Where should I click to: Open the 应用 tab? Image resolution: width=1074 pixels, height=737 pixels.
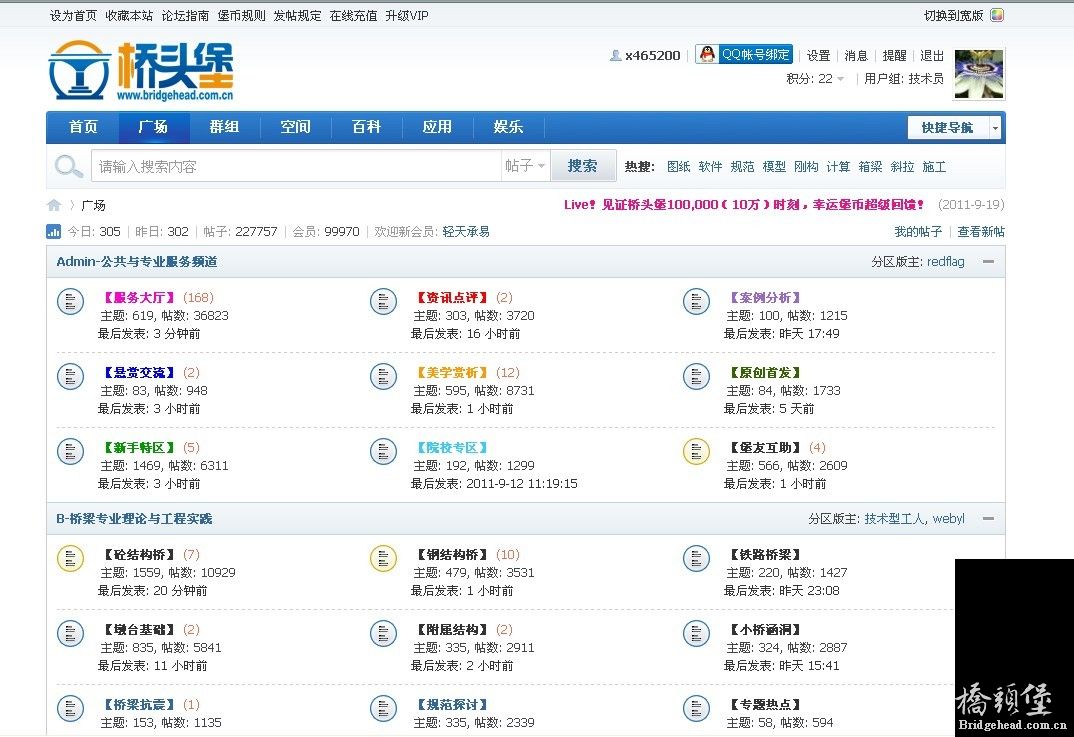point(437,127)
